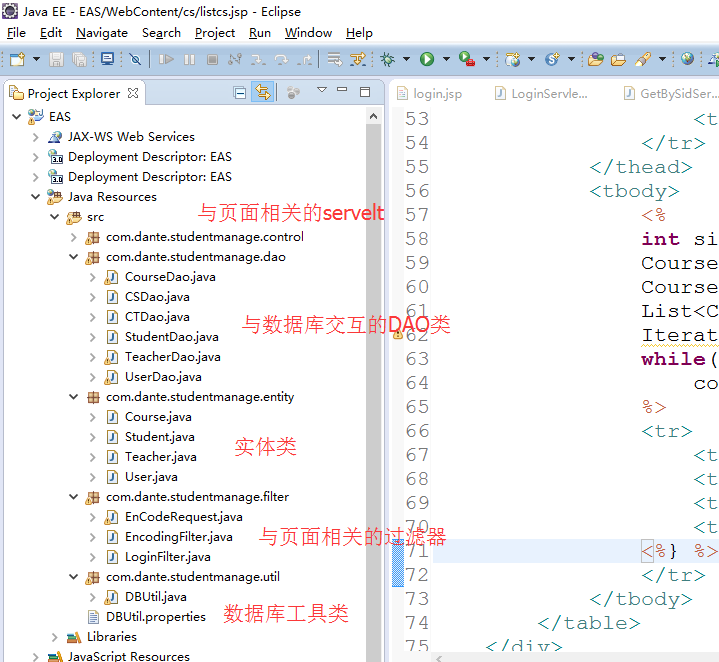
Task: Expand JAX-WS Web Services node
Action: point(35,137)
